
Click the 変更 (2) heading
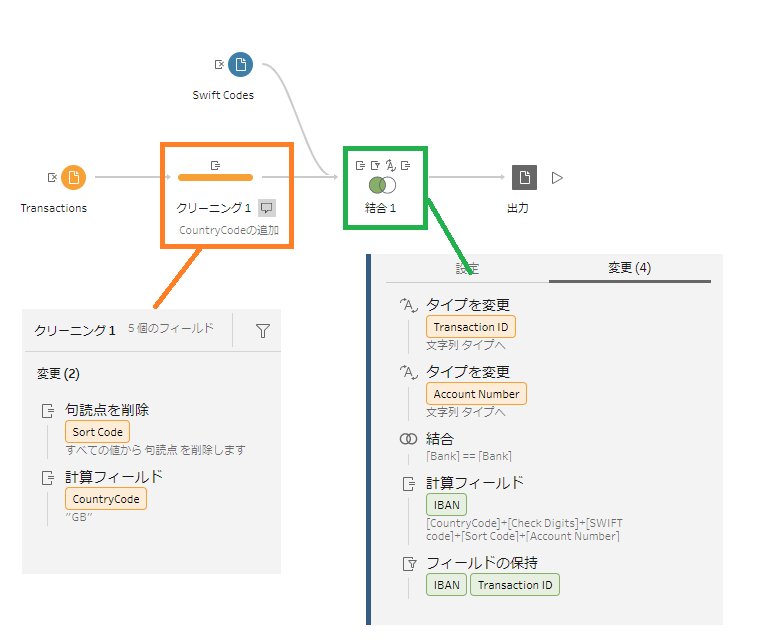(x=58, y=374)
